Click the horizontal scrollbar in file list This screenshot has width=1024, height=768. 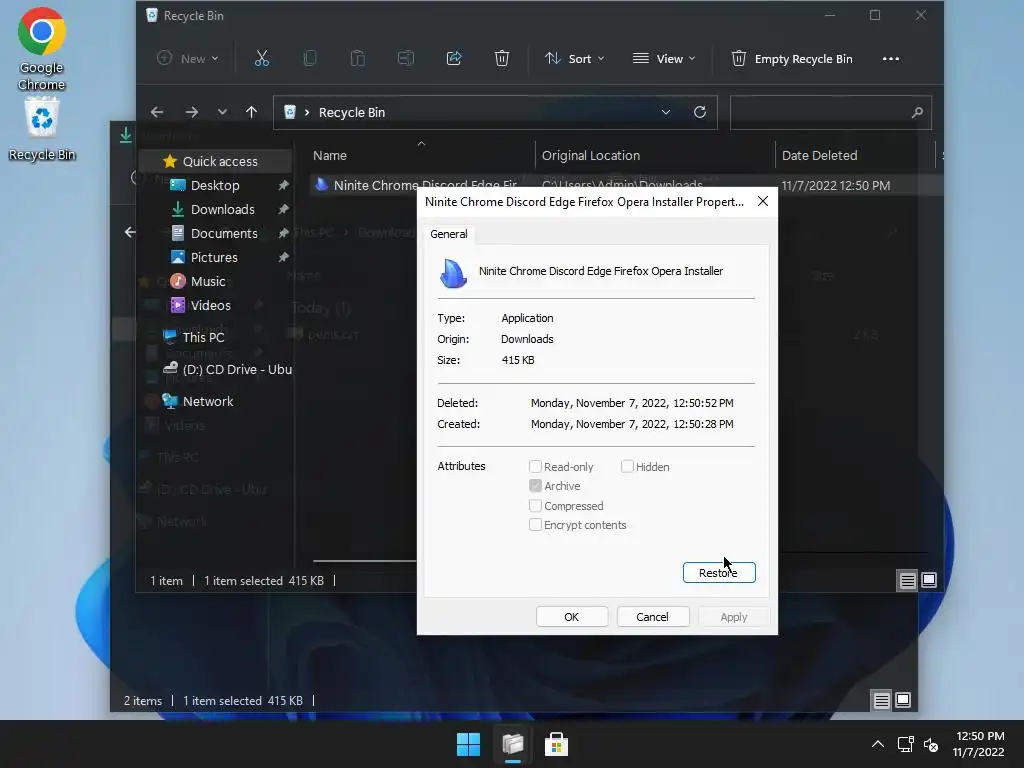pos(364,560)
